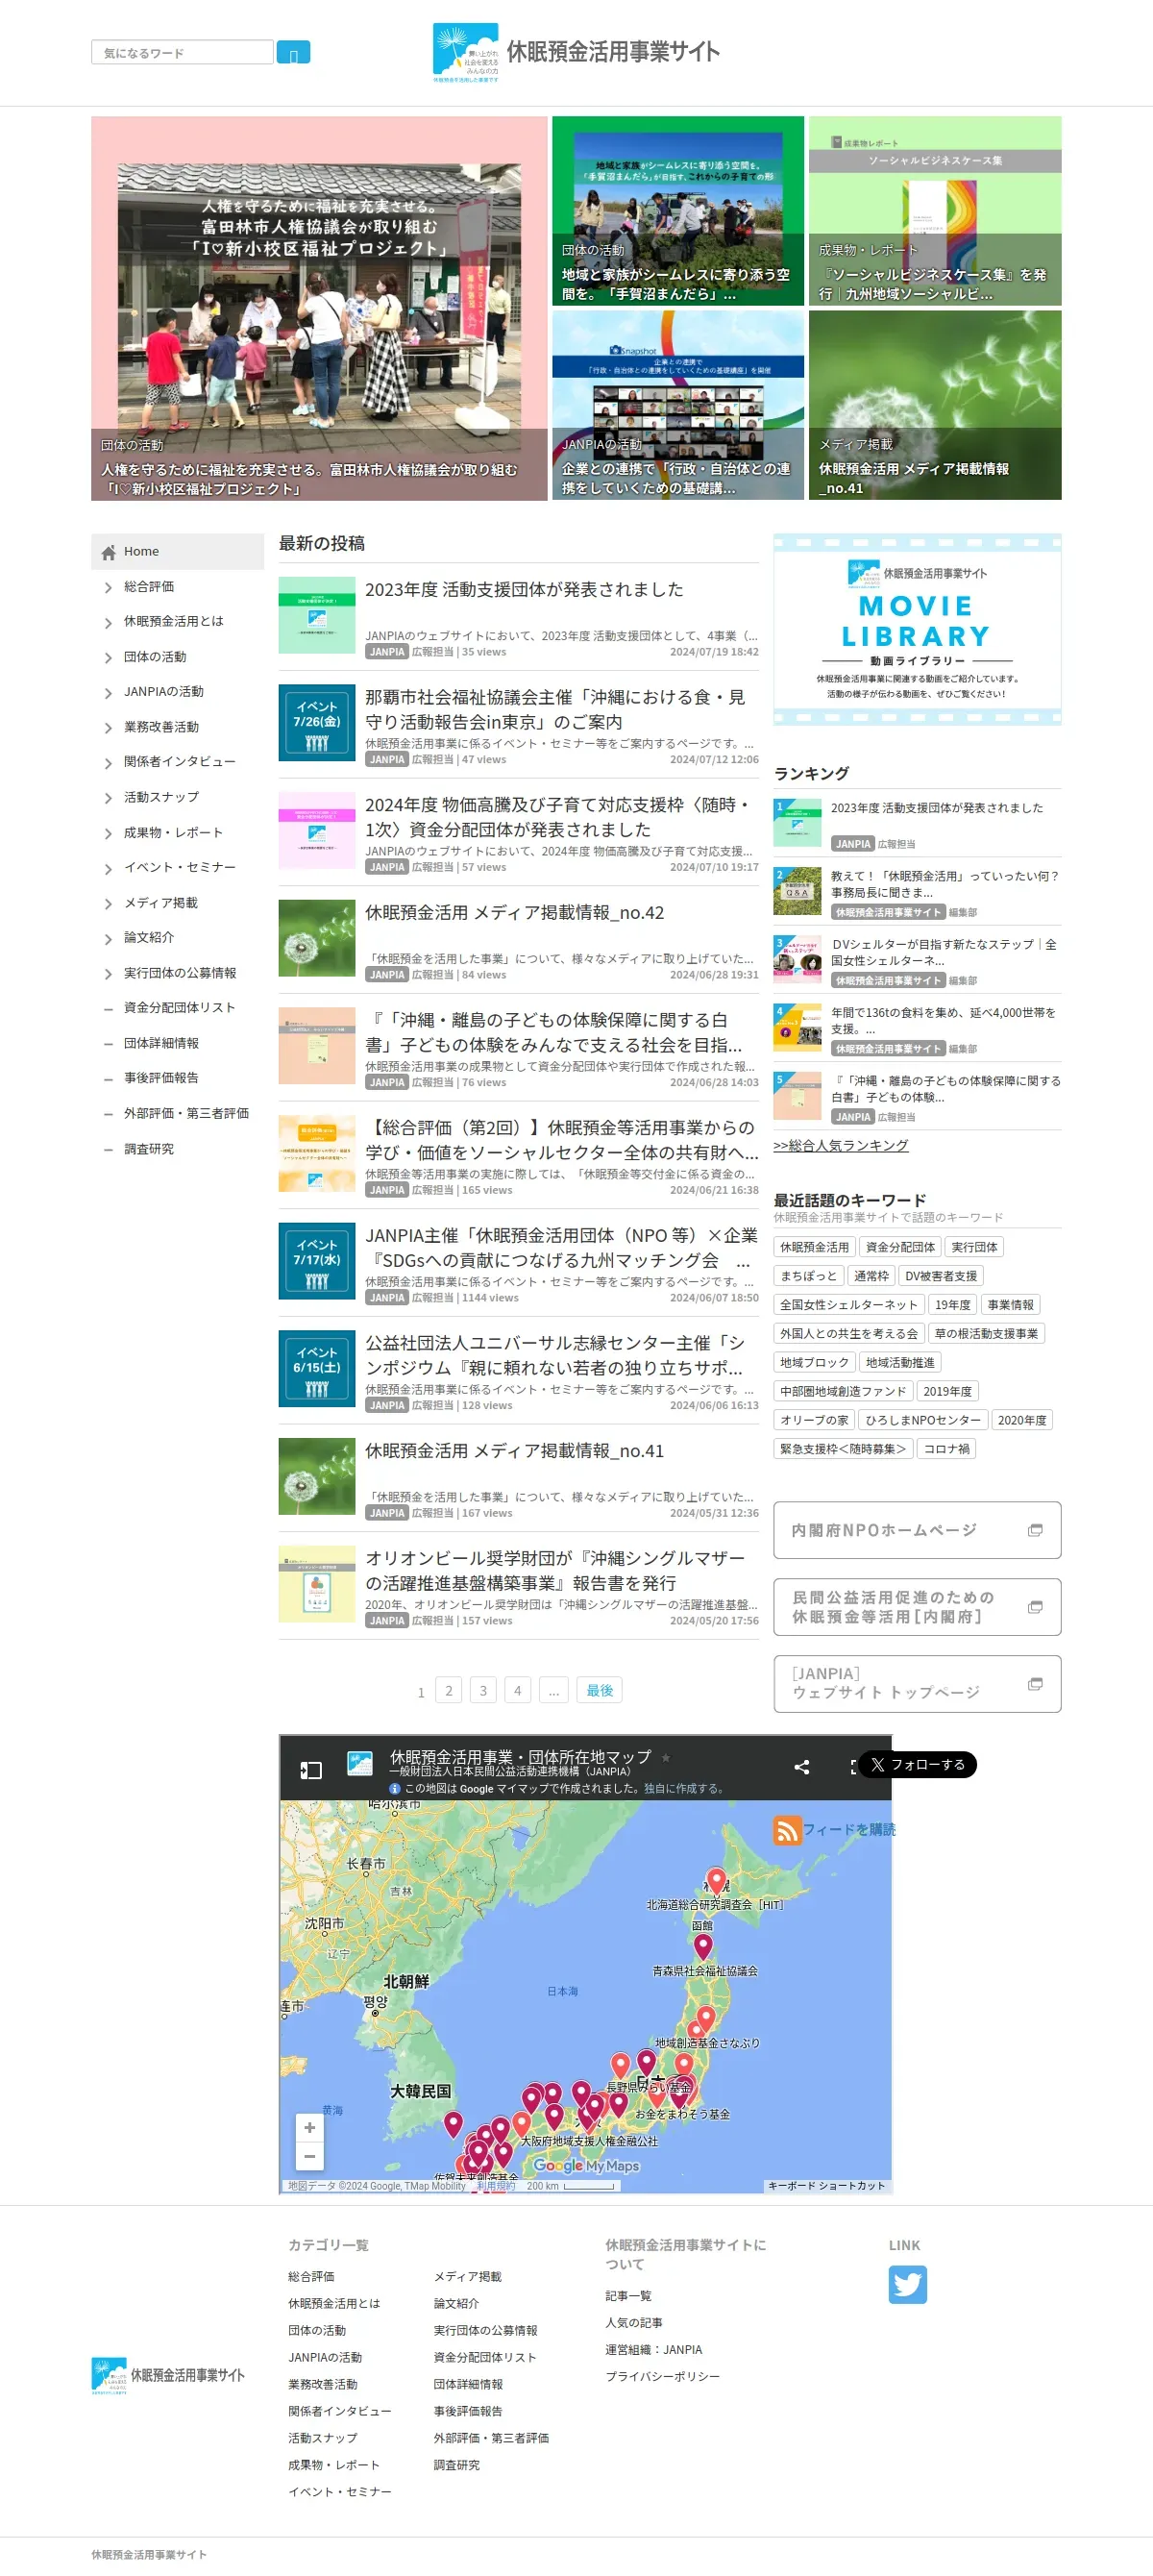Screen dimensions: 1153x2576
Task: Open 人気の記事 footer link
Action: 633,2323
